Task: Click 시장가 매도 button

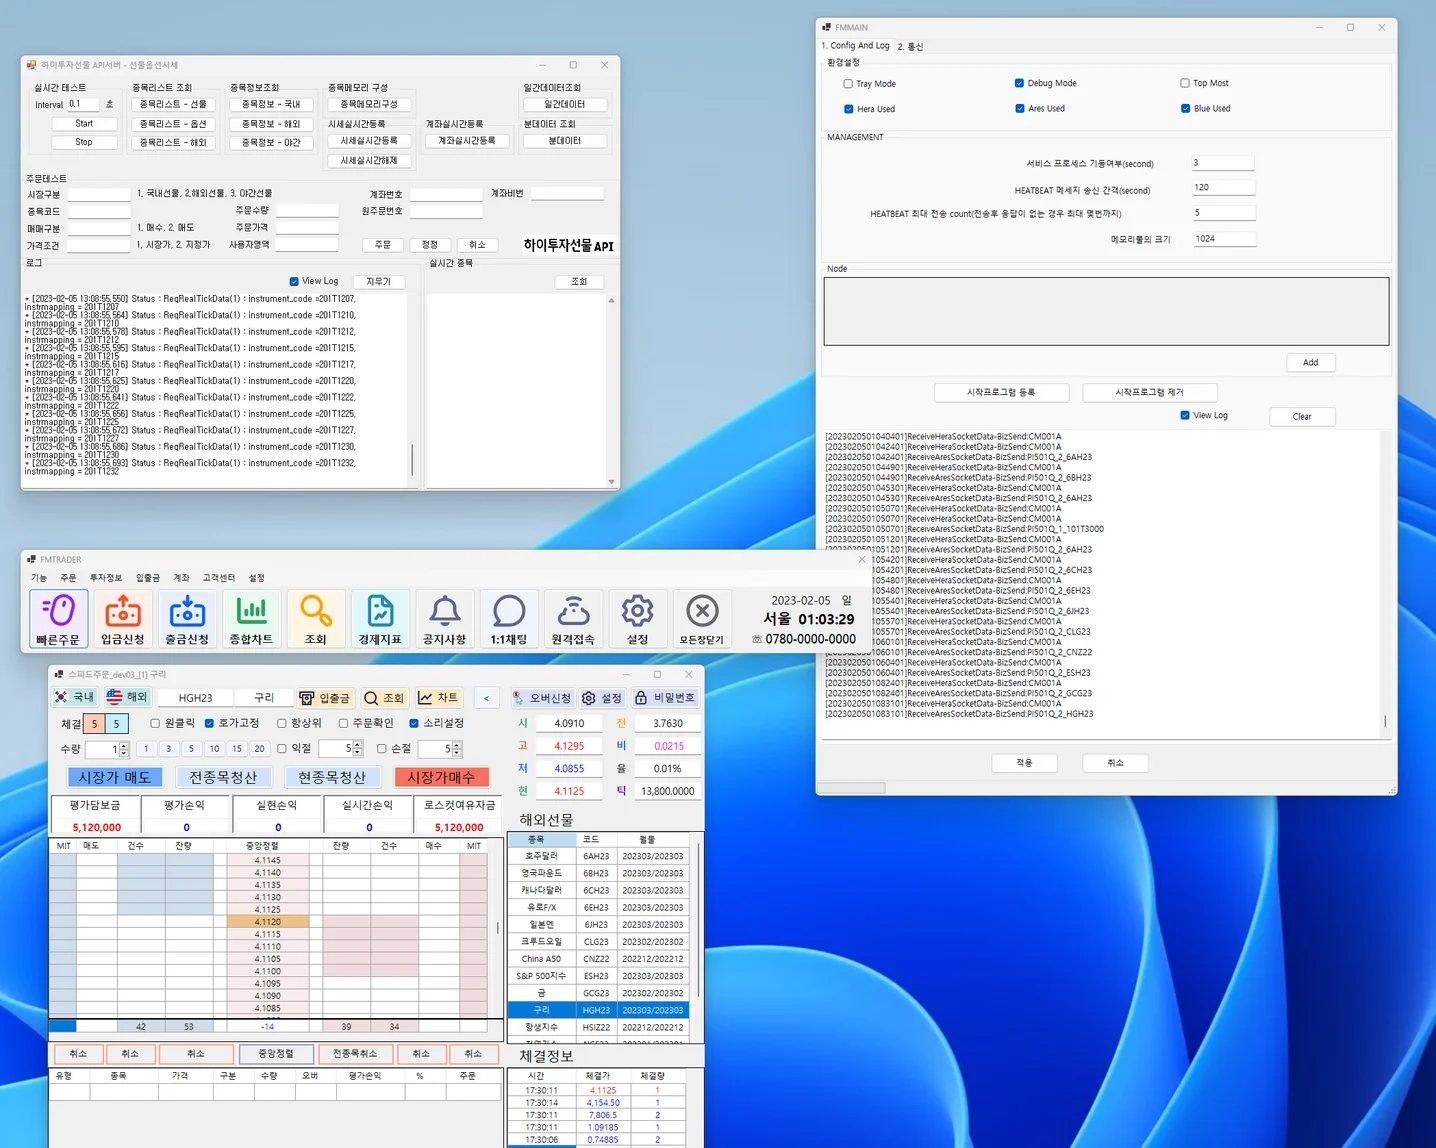Action: (x=114, y=777)
